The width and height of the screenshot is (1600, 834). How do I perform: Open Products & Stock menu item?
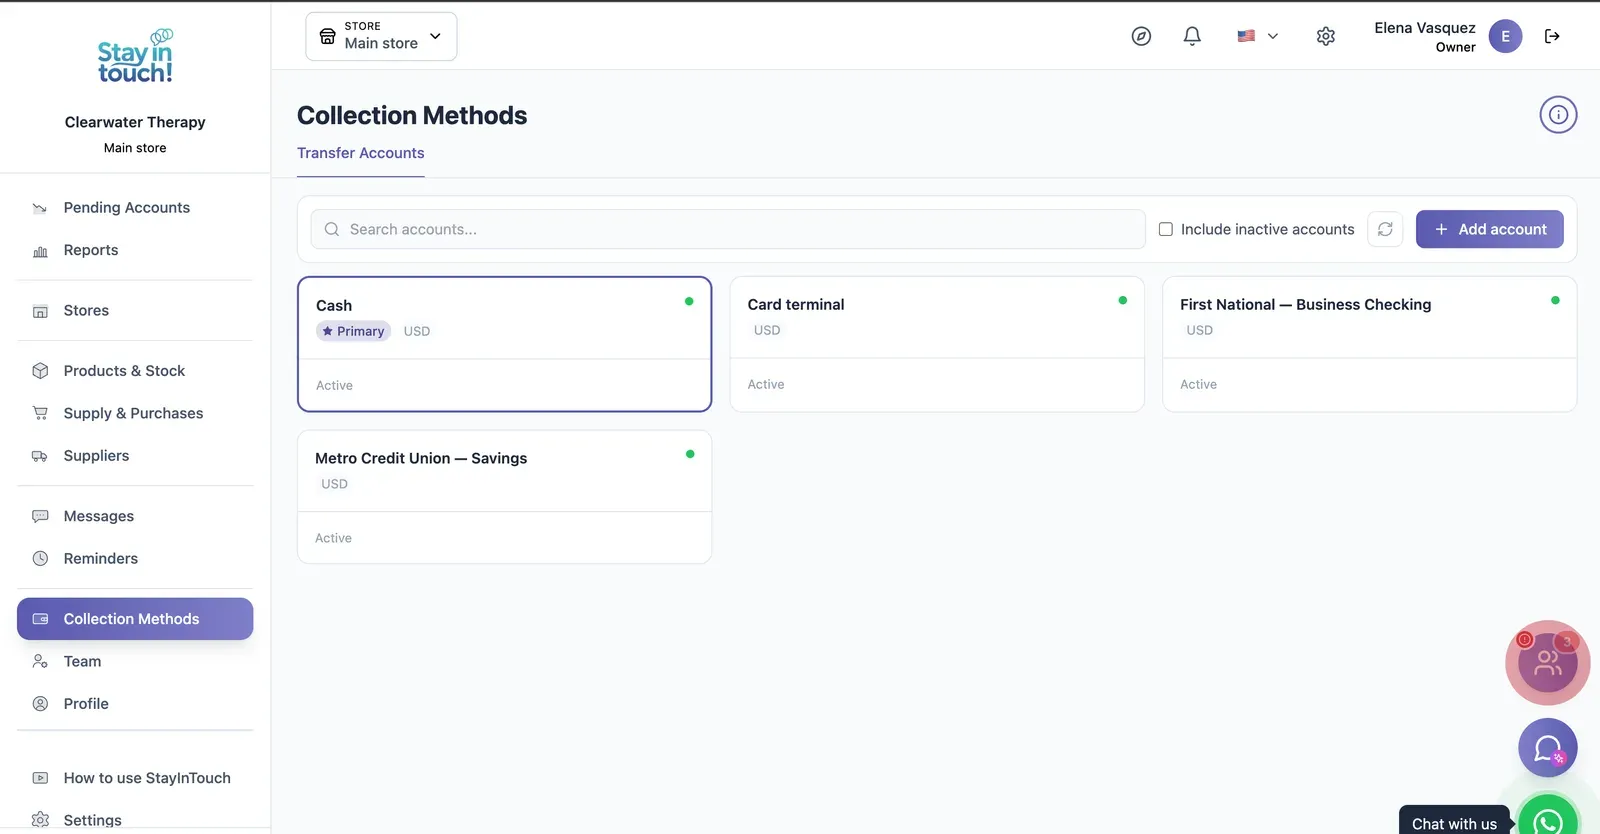pos(124,371)
